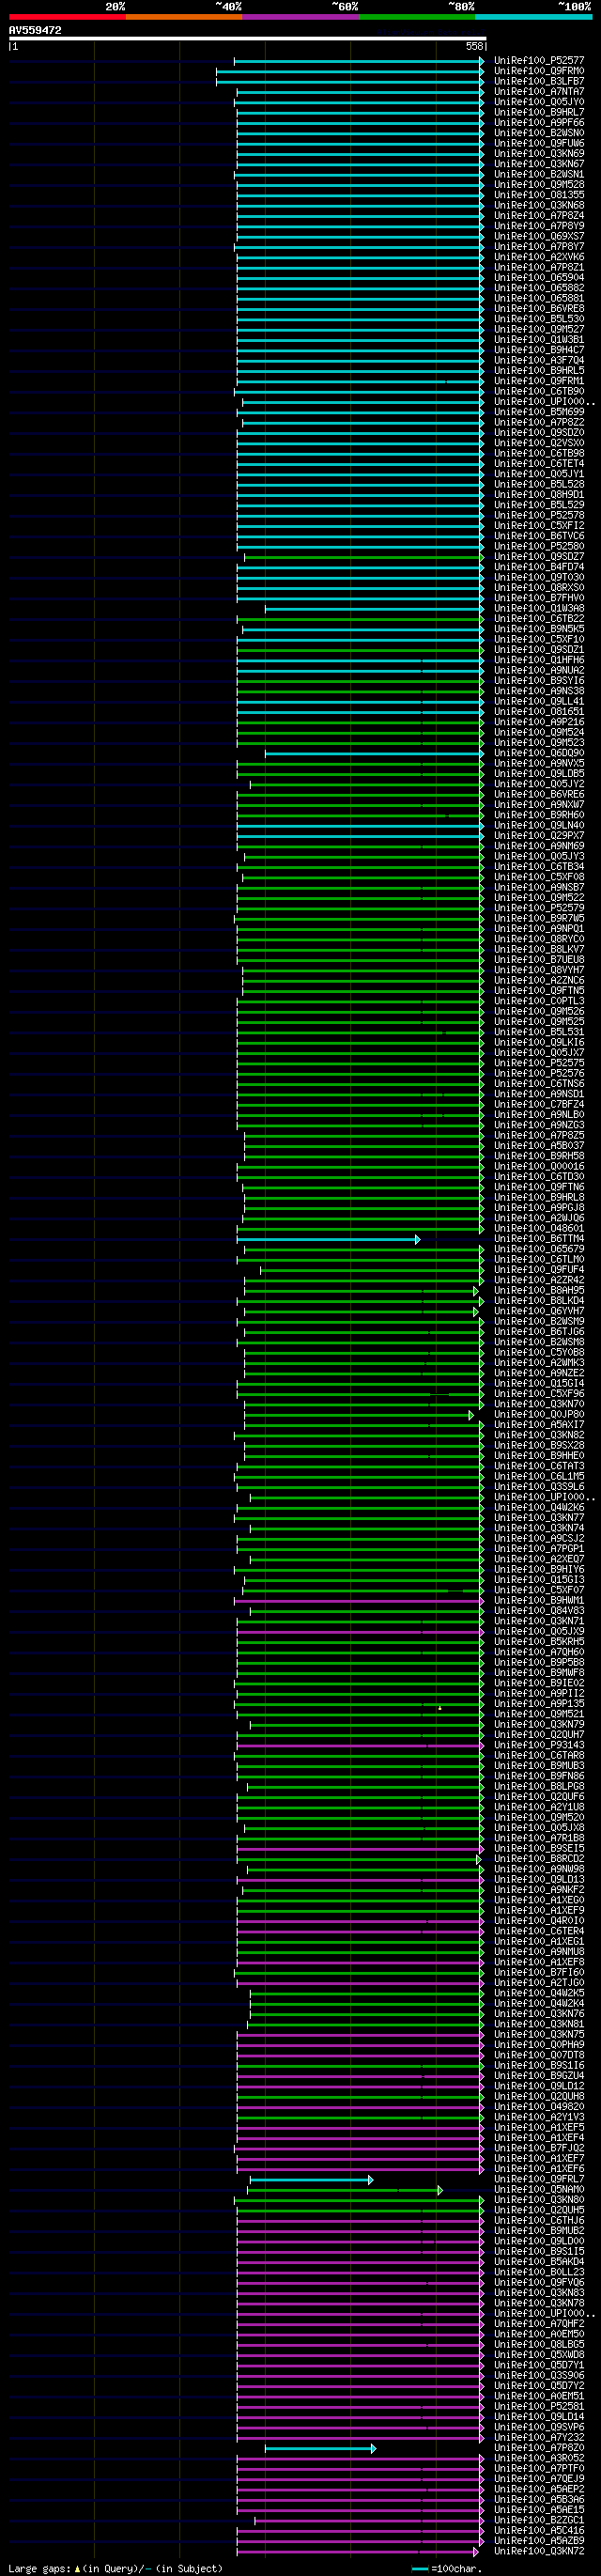This screenshot has height=2576, width=601.
Task: Select the UniRef100_B6TTM4 label
Action: pyautogui.click(x=539, y=1239)
